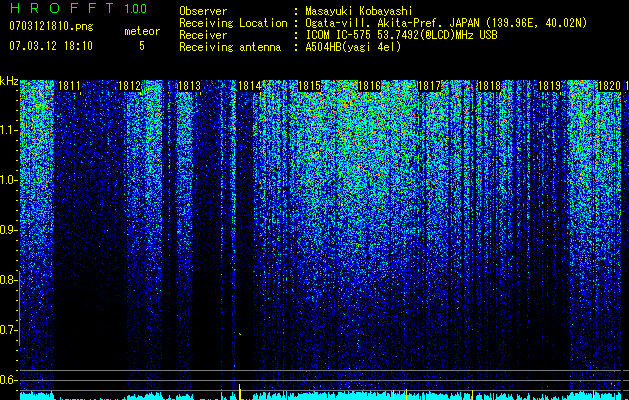The image size is (629, 400).
Task: Click the 1819 time marker
Action: [x=549, y=86]
